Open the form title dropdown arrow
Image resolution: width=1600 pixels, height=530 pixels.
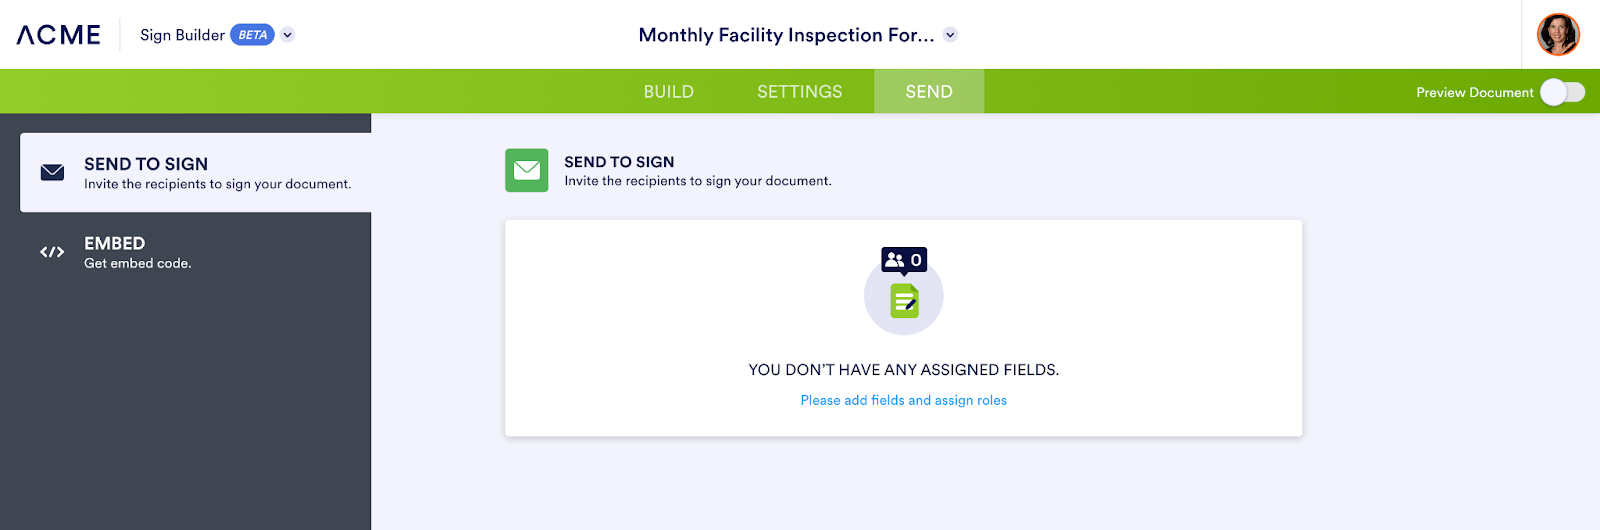950,35
